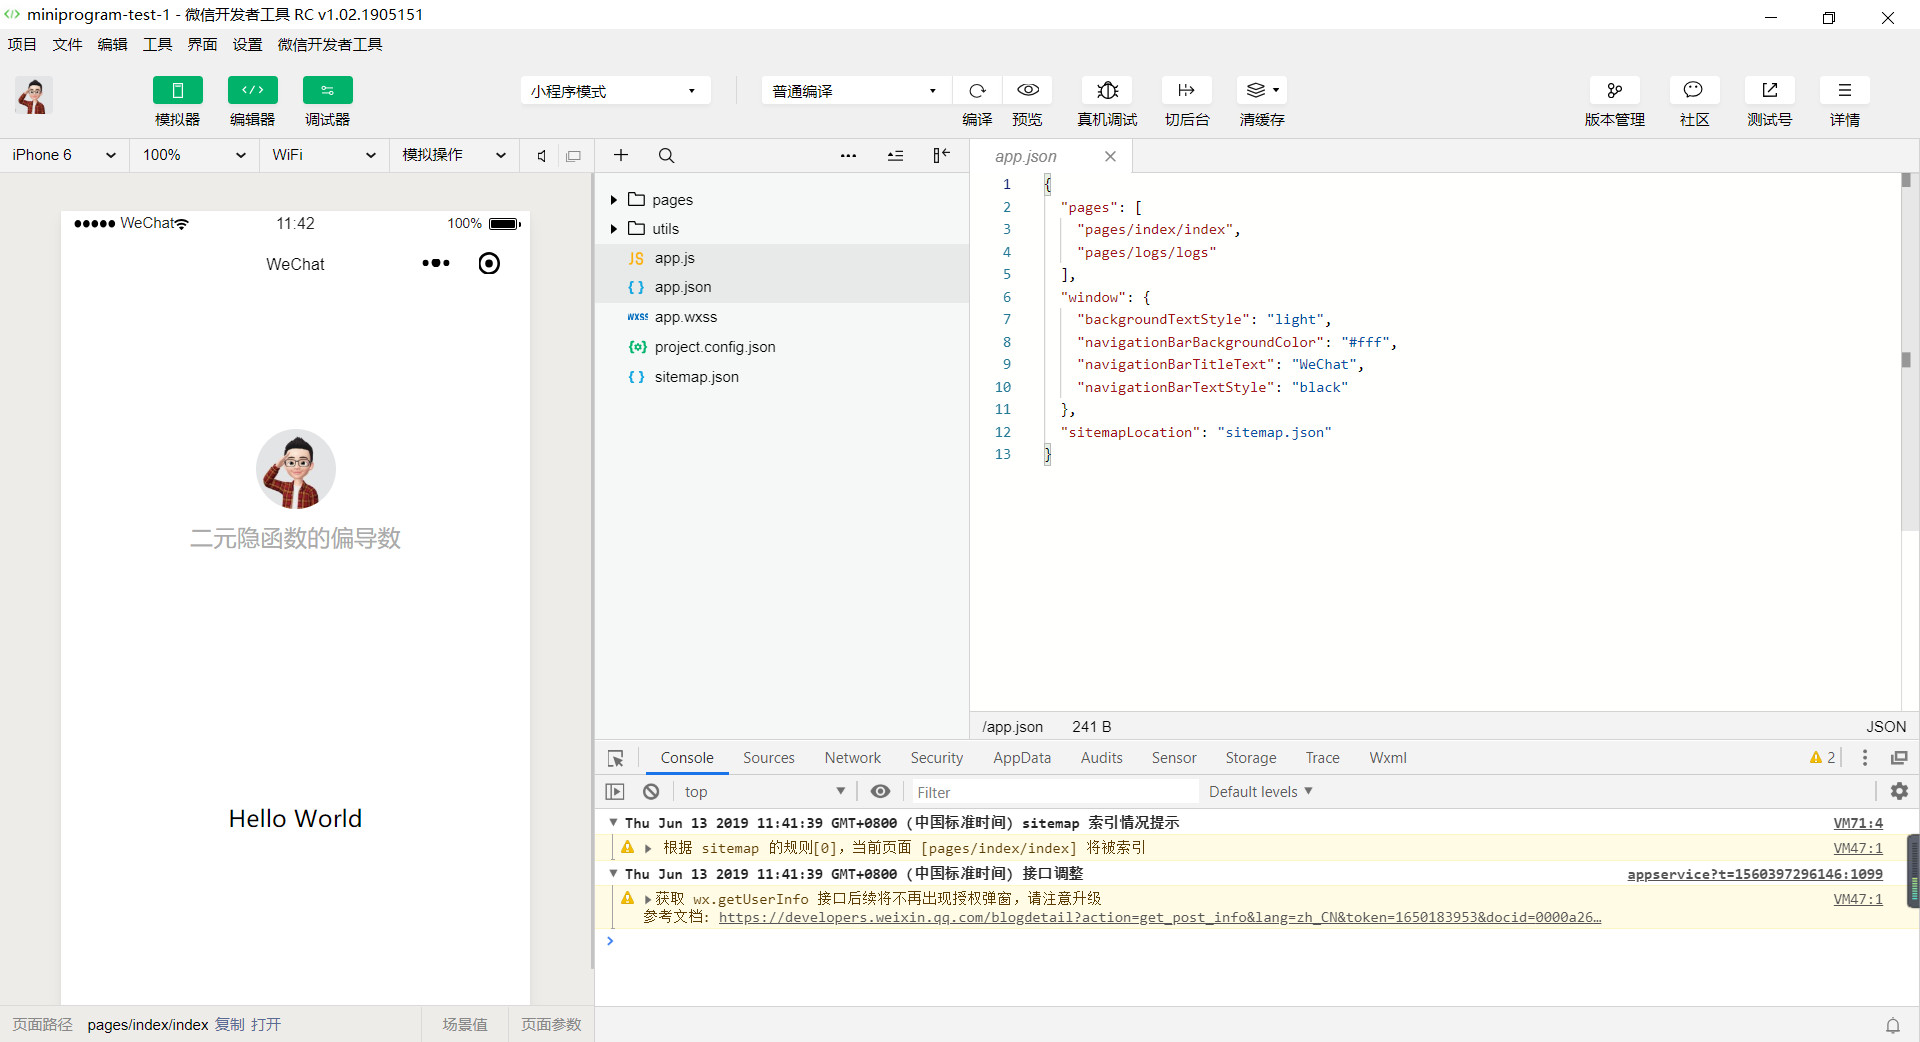Open the 工具 menu
Image resolution: width=1920 pixels, height=1042 pixels.
(157, 44)
